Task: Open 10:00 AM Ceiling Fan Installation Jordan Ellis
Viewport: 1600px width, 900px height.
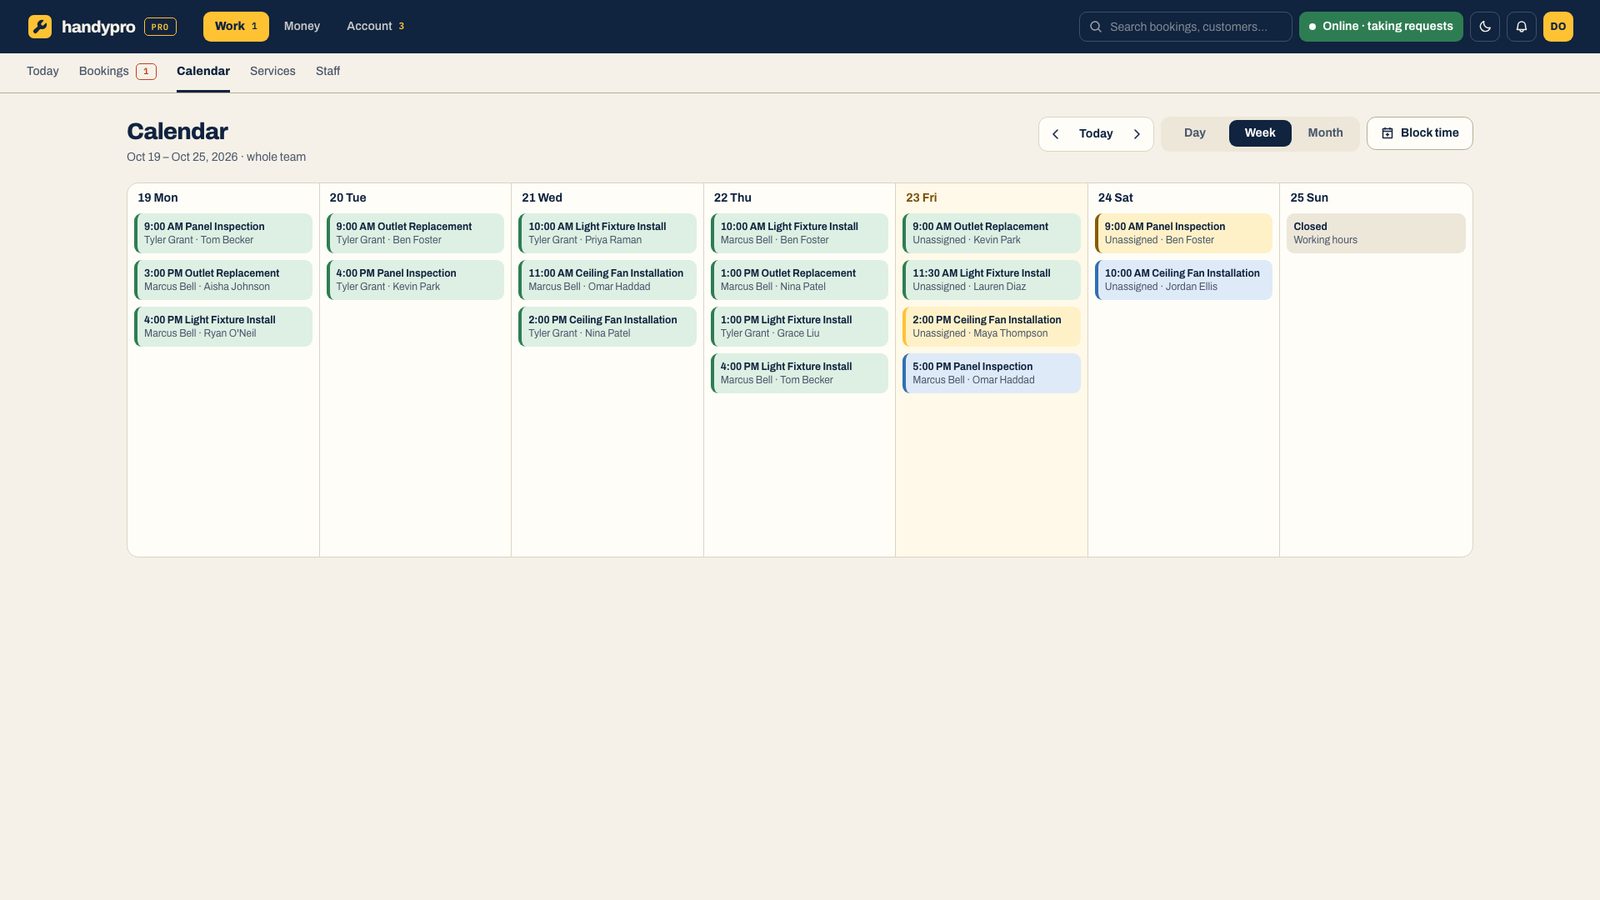Action: point(1183,280)
